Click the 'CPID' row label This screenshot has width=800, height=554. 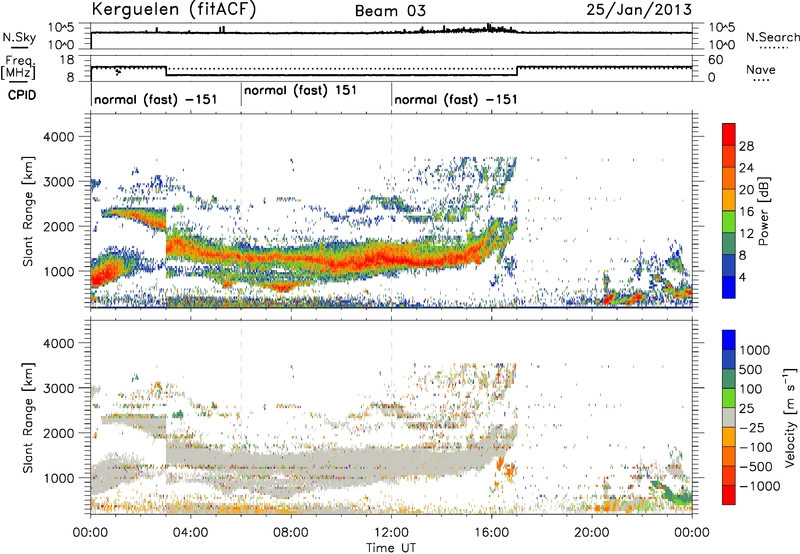[22, 95]
